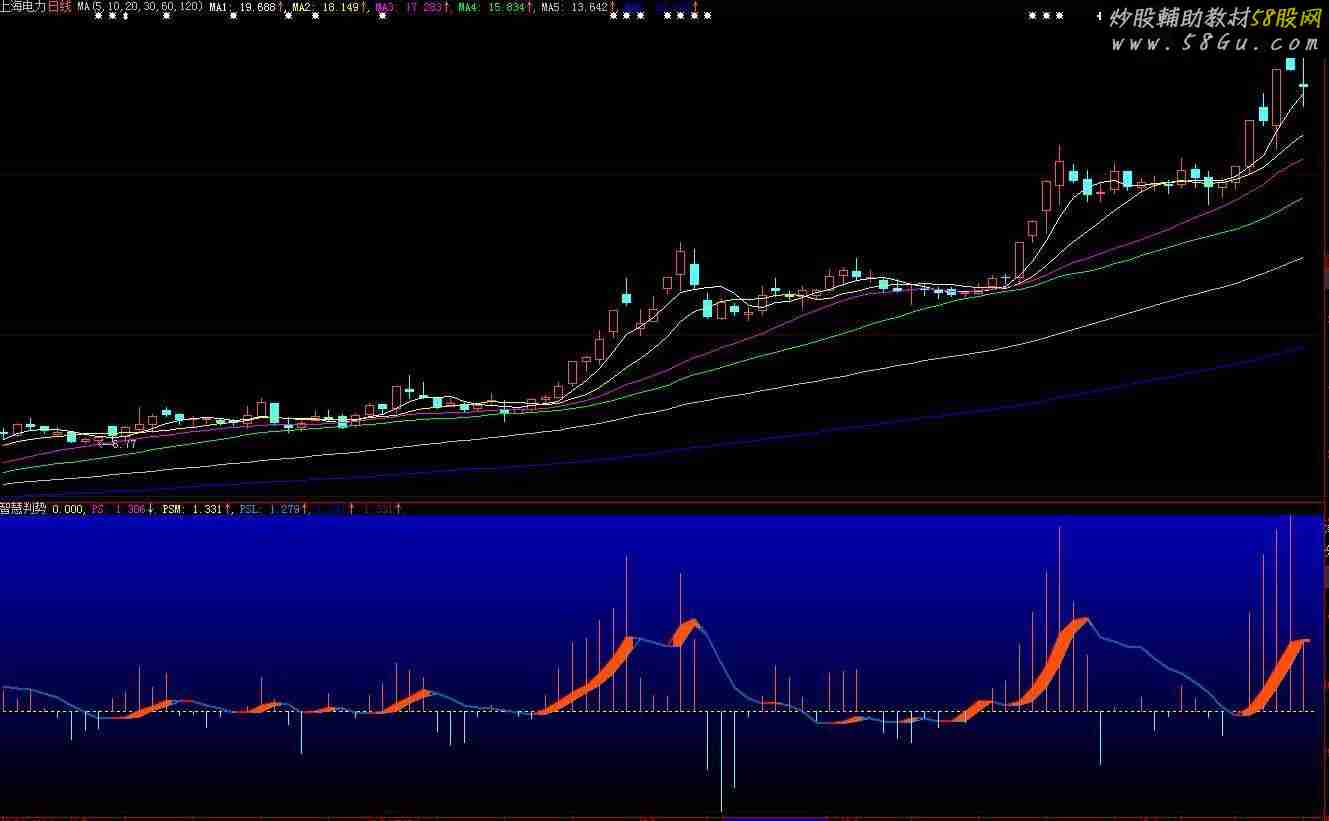Click the 智慧判势 indicator name
Viewport: 1329px width, 821px height.
(23, 508)
